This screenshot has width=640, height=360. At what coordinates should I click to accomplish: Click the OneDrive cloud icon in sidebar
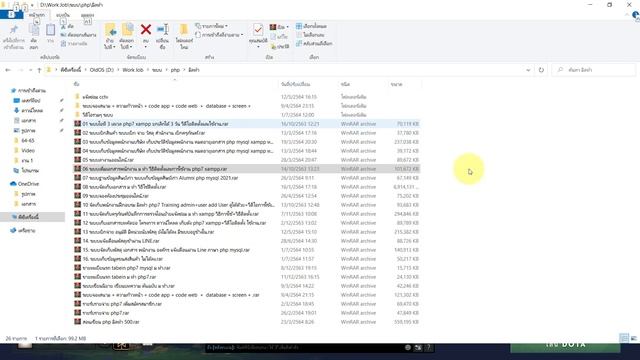click(x=13, y=184)
